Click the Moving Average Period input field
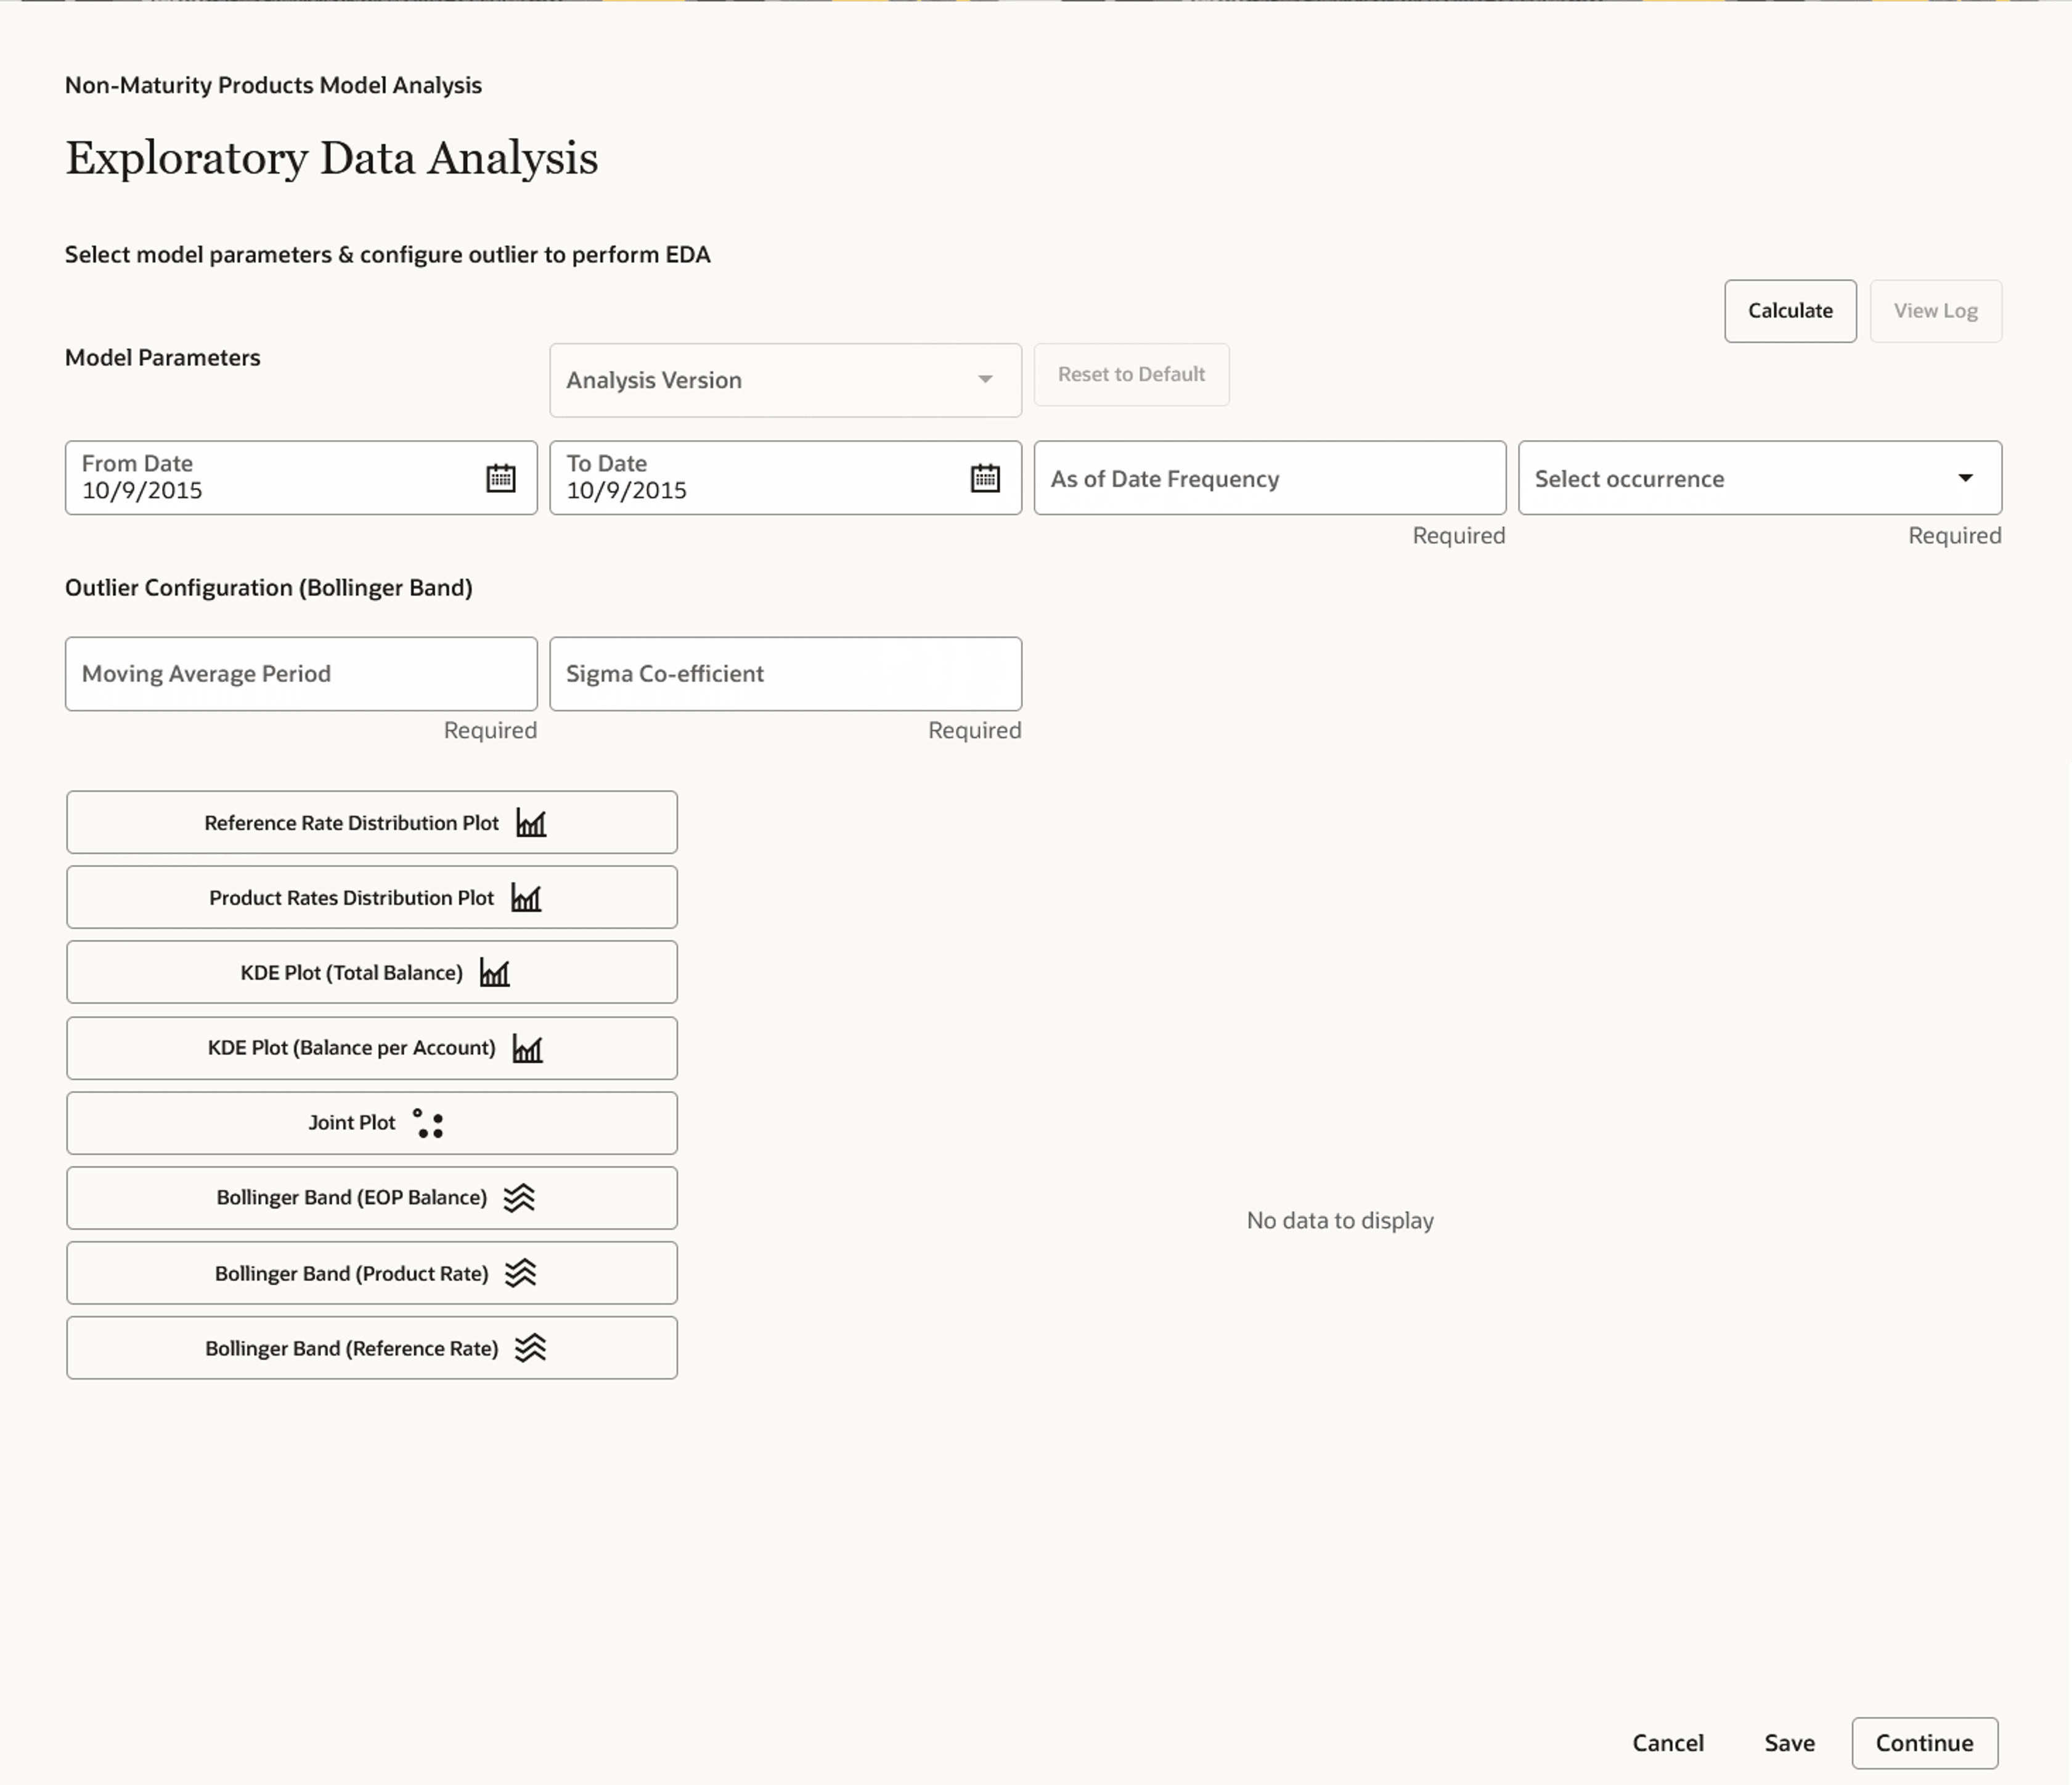Screen dimensions: 2072x1785 [x=300, y=673]
